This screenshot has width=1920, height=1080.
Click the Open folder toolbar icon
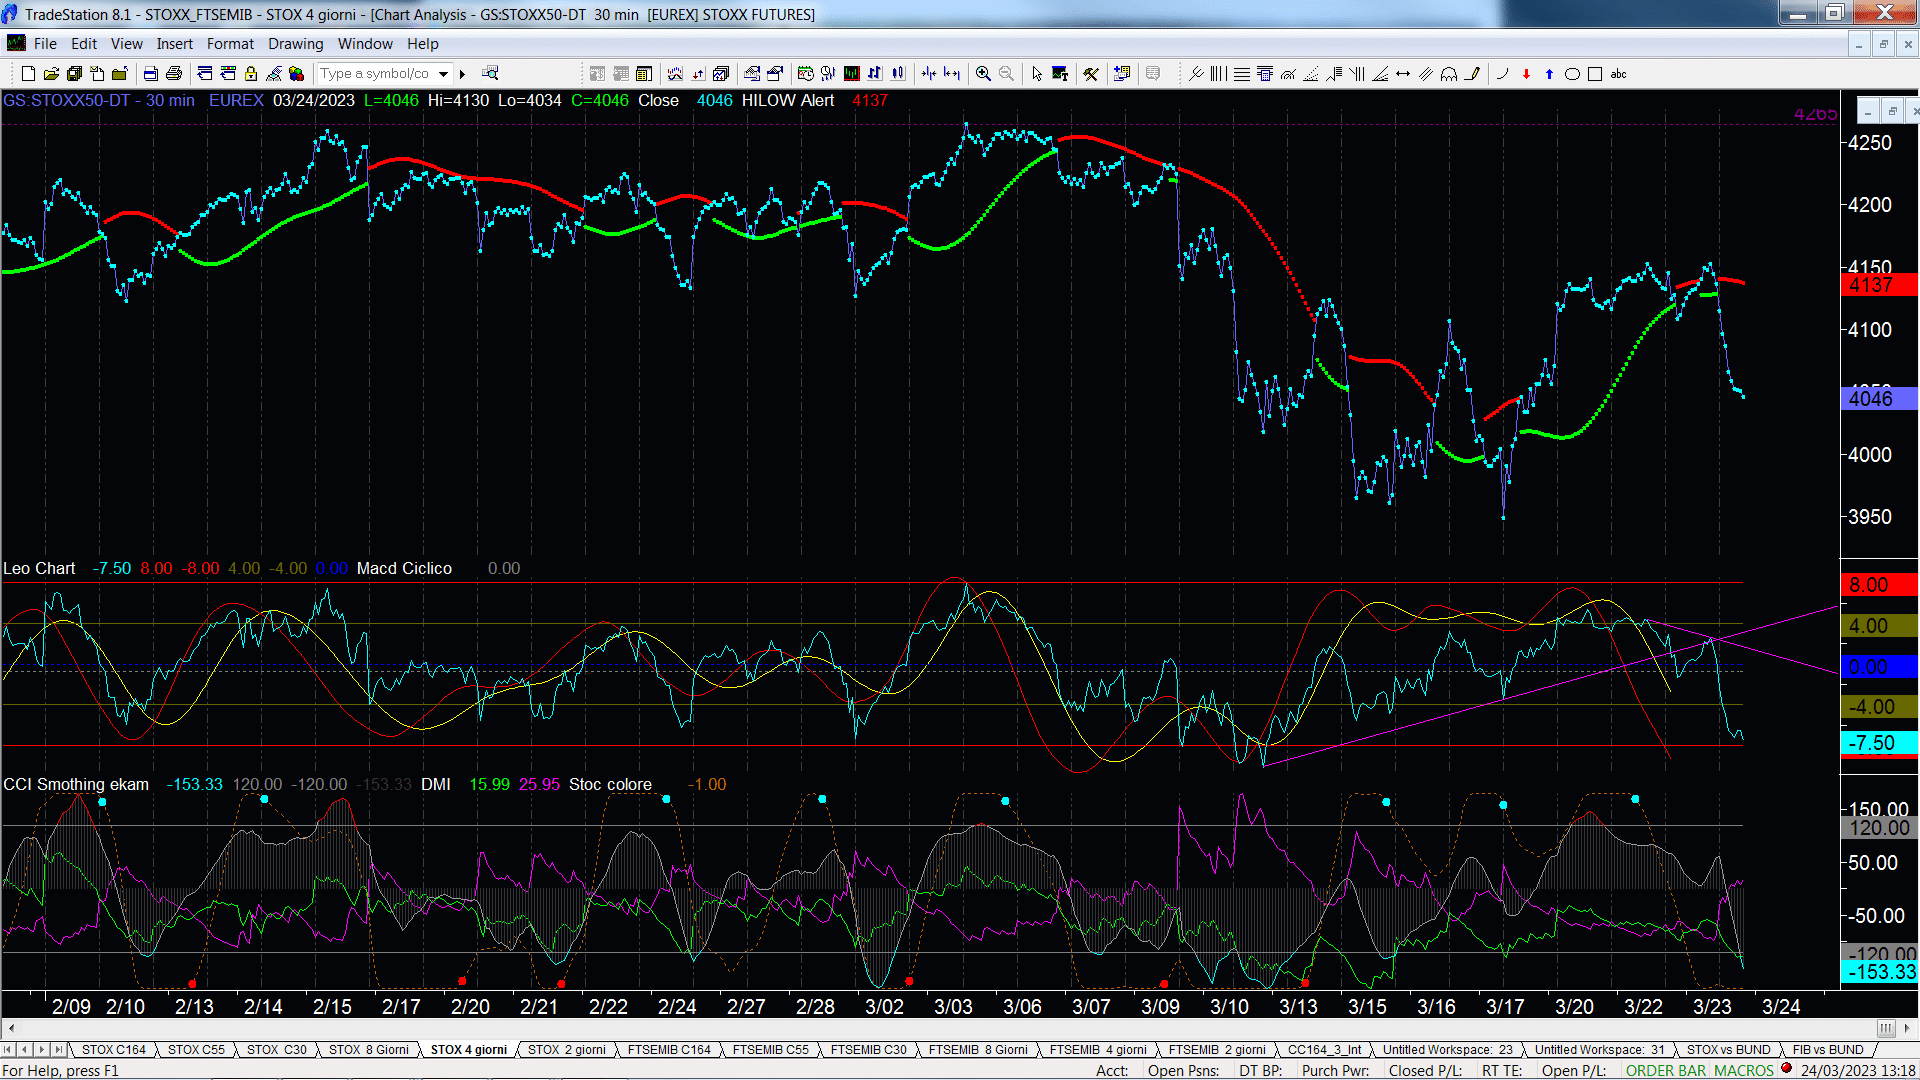[x=51, y=74]
